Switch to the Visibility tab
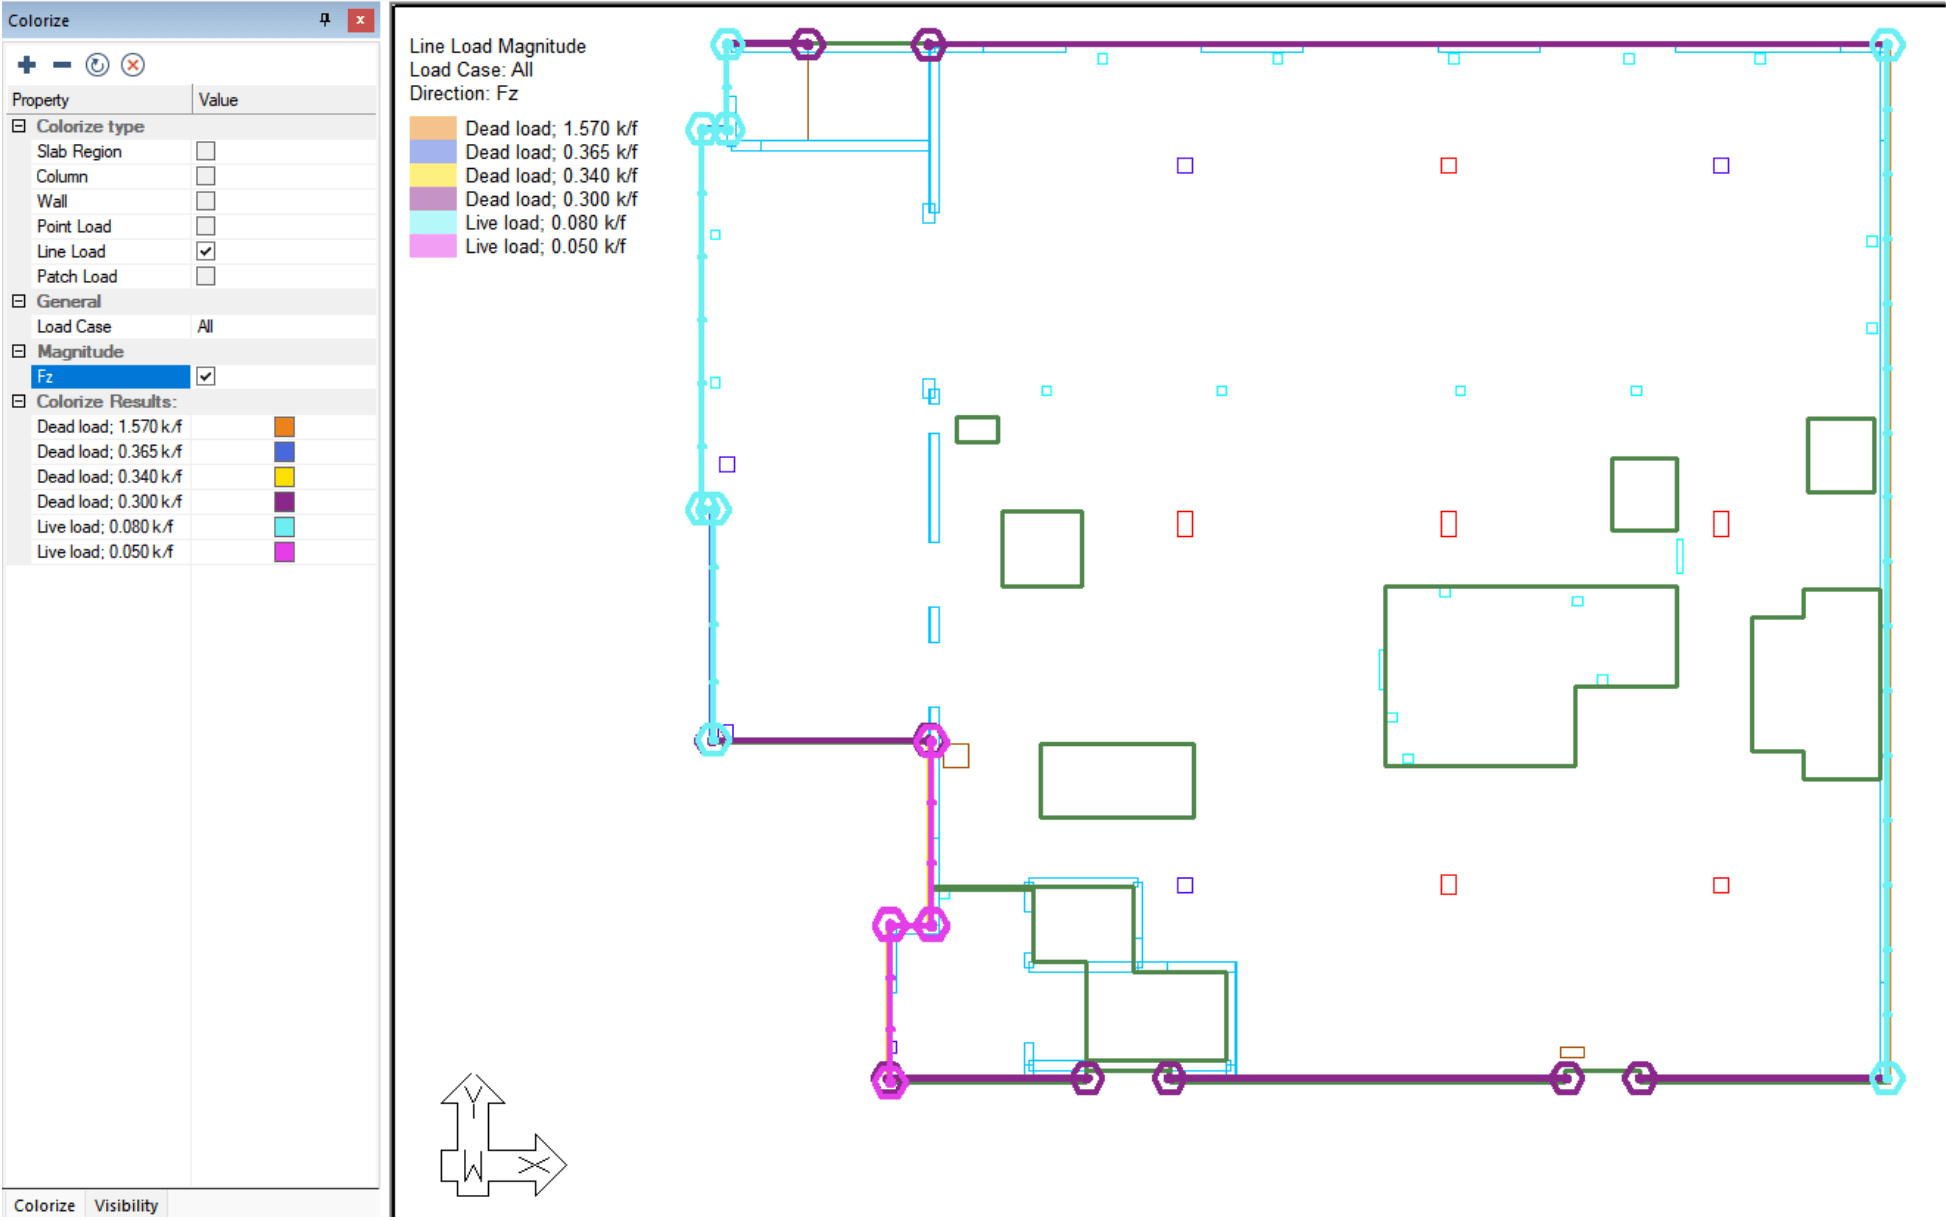The width and height of the screenshot is (1946, 1221). pyautogui.click(x=126, y=1205)
